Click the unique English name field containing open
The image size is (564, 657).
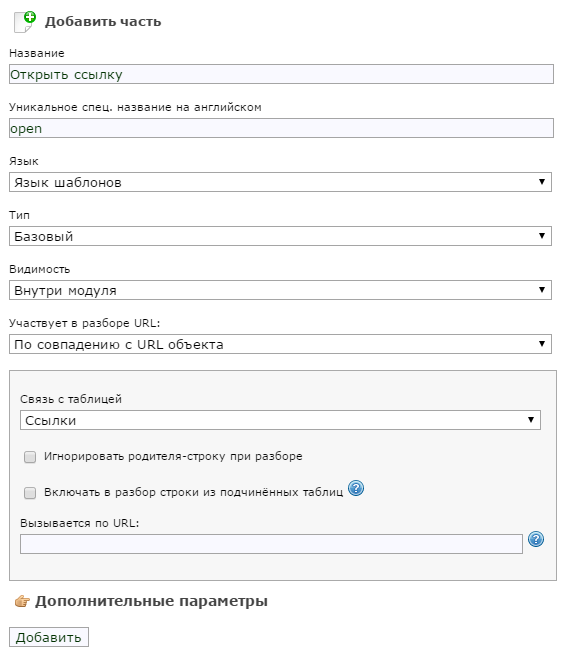point(281,128)
